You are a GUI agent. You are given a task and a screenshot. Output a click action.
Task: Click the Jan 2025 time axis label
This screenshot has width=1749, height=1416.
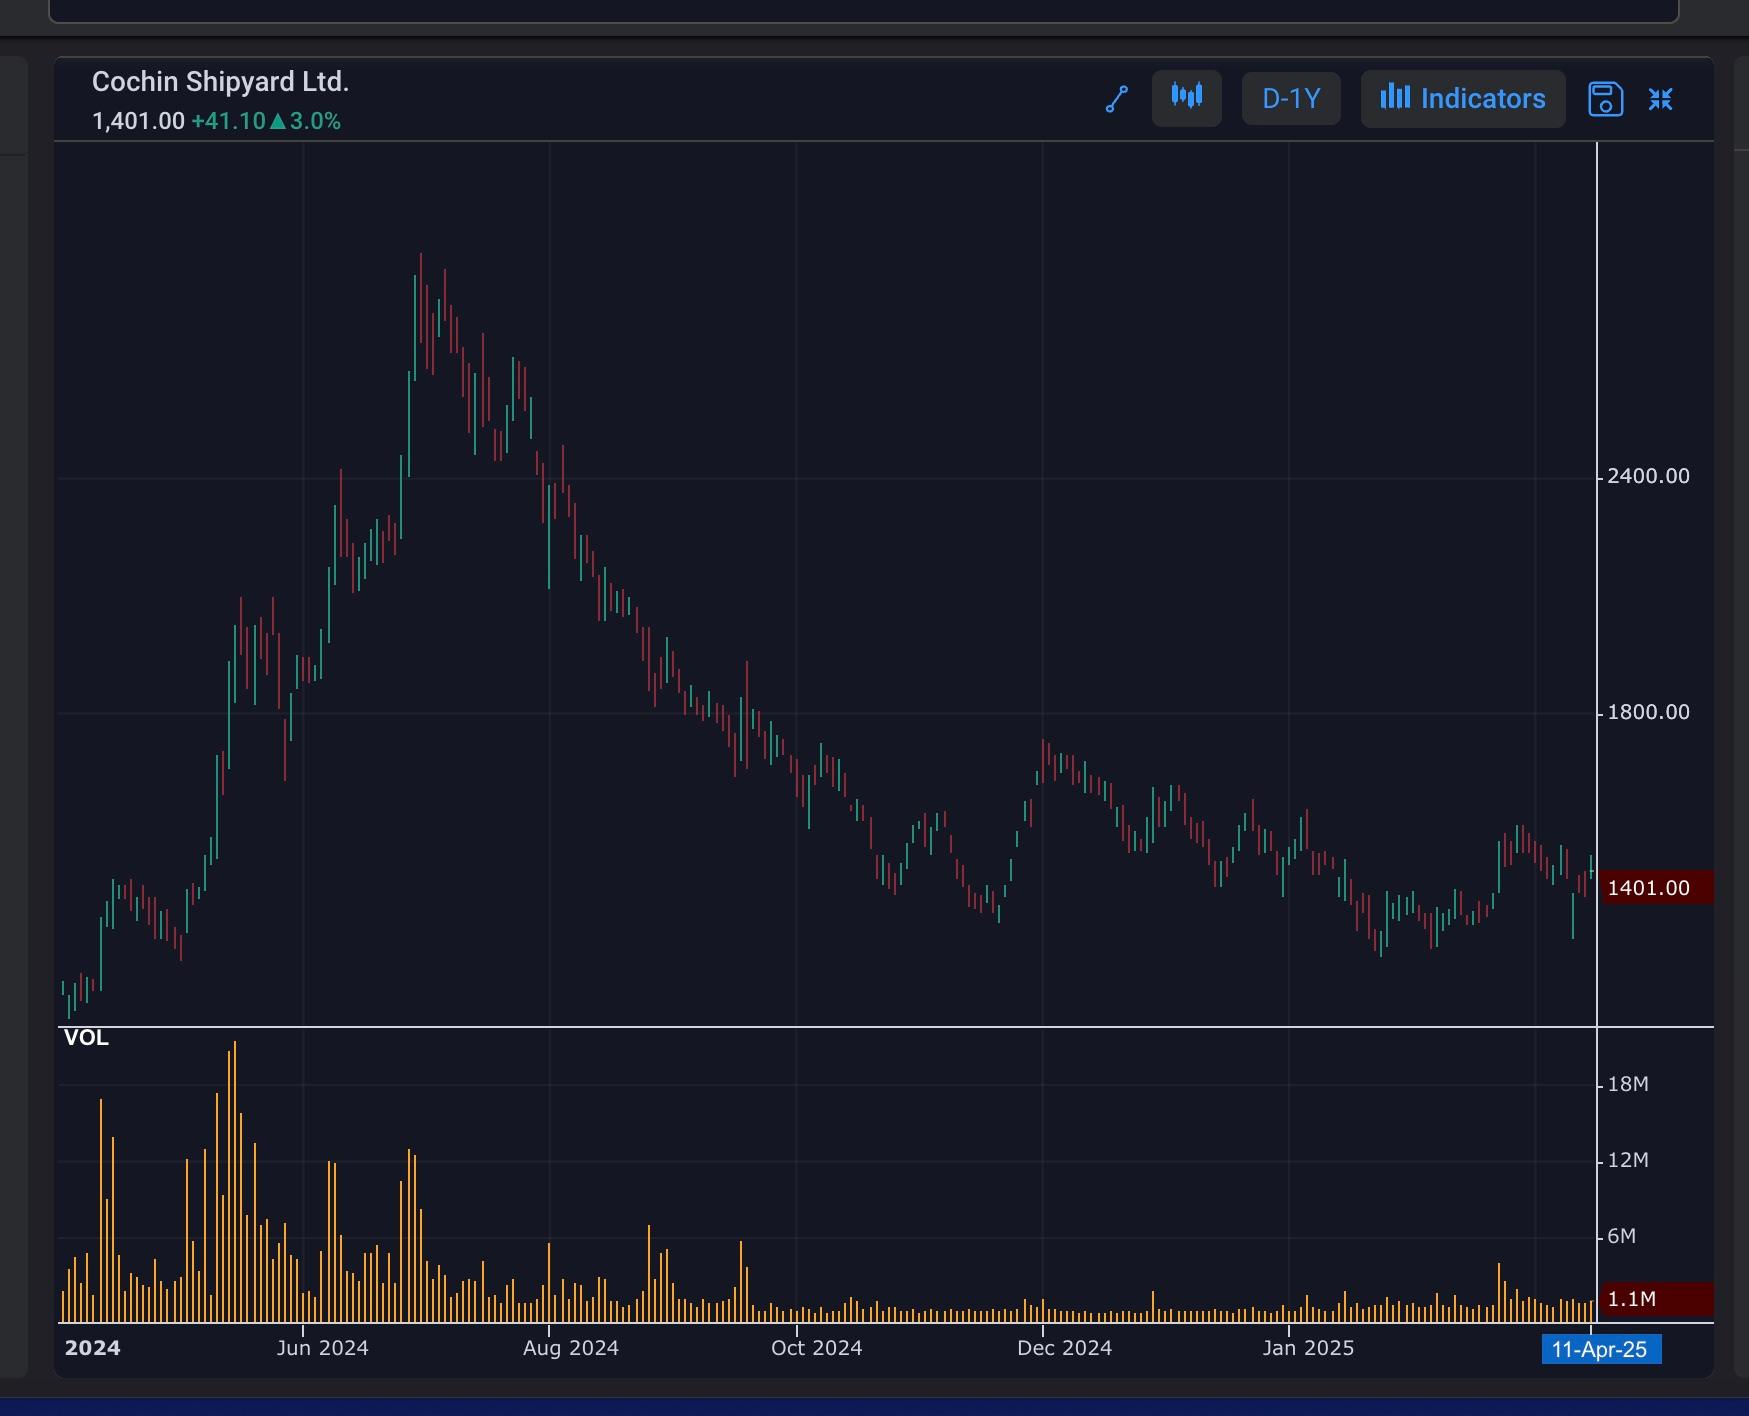[x=1308, y=1348]
